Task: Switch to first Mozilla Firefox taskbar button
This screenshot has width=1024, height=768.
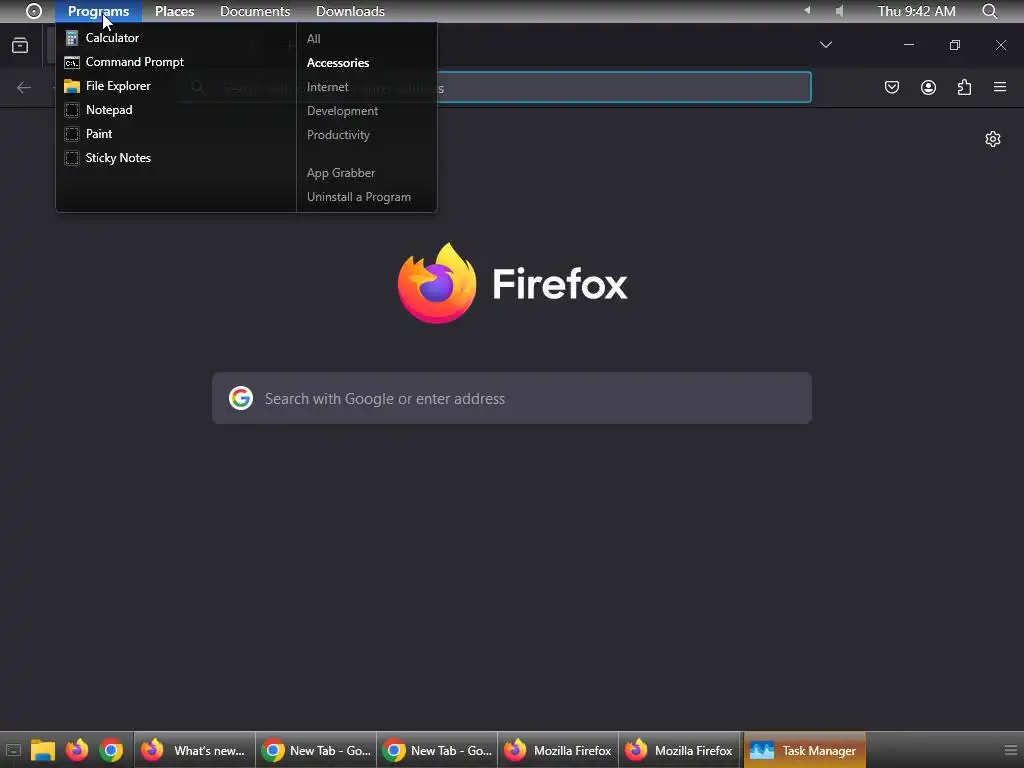Action: point(558,750)
